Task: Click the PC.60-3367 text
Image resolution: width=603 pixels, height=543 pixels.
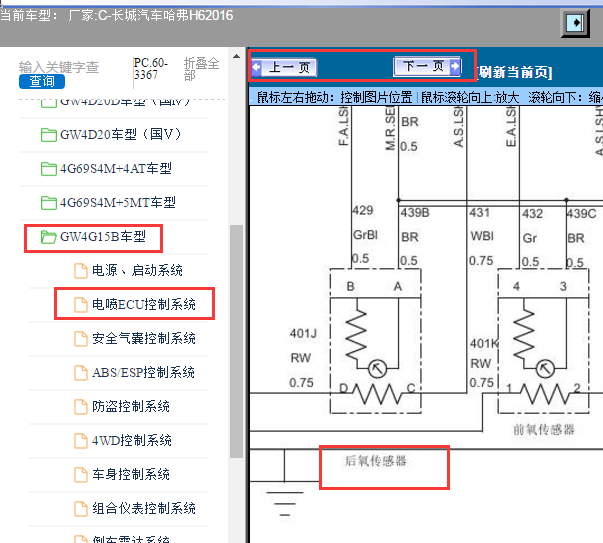Action: 151,68
